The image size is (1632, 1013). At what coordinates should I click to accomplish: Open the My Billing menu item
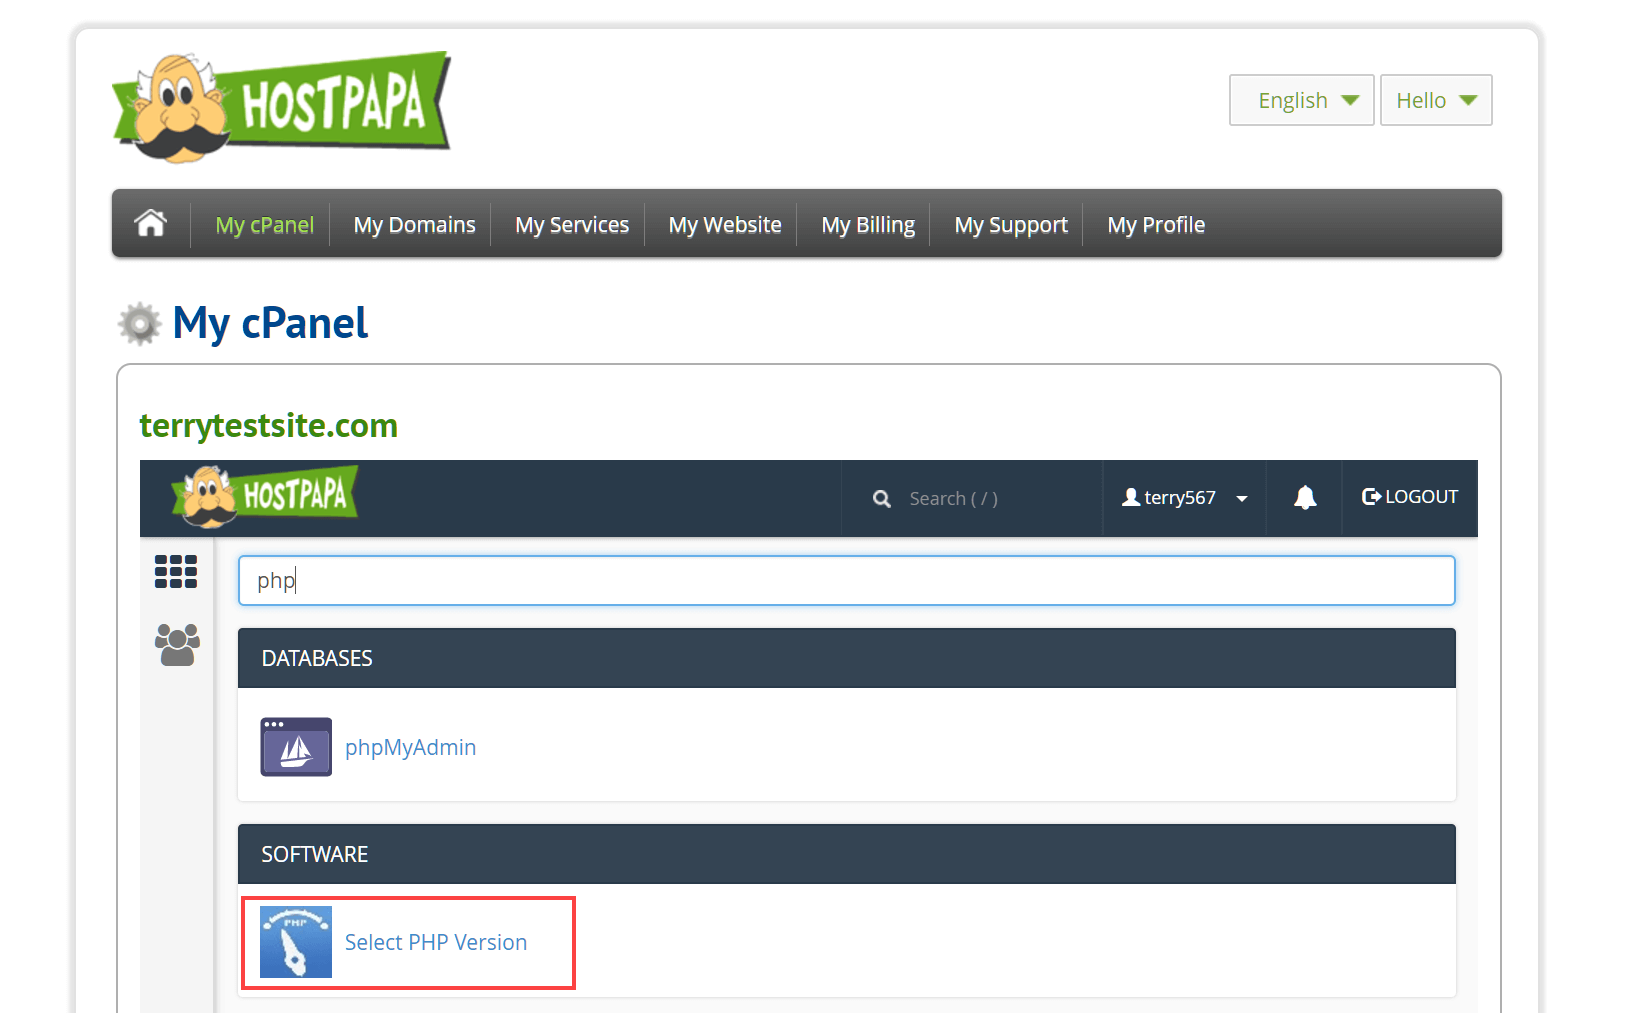868,225
